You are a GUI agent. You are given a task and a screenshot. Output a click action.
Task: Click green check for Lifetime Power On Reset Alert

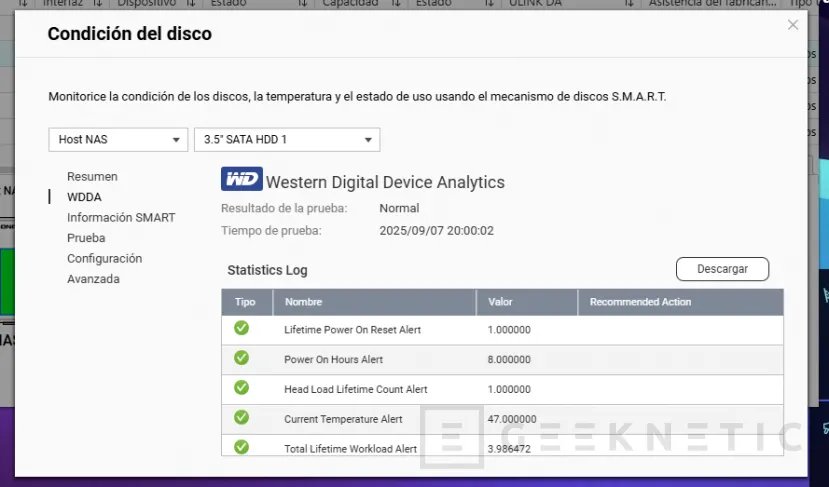tap(242, 328)
